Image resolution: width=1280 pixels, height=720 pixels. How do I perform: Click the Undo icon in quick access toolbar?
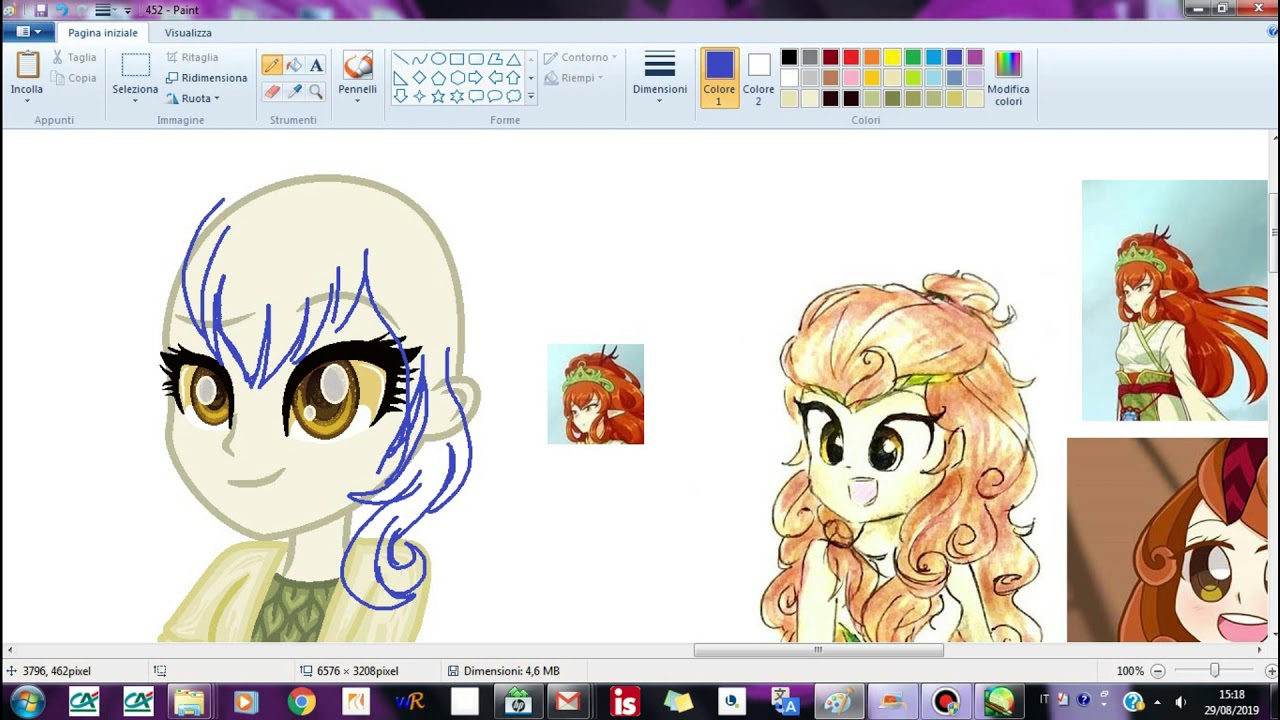pyautogui.click(x=61, y=10)
